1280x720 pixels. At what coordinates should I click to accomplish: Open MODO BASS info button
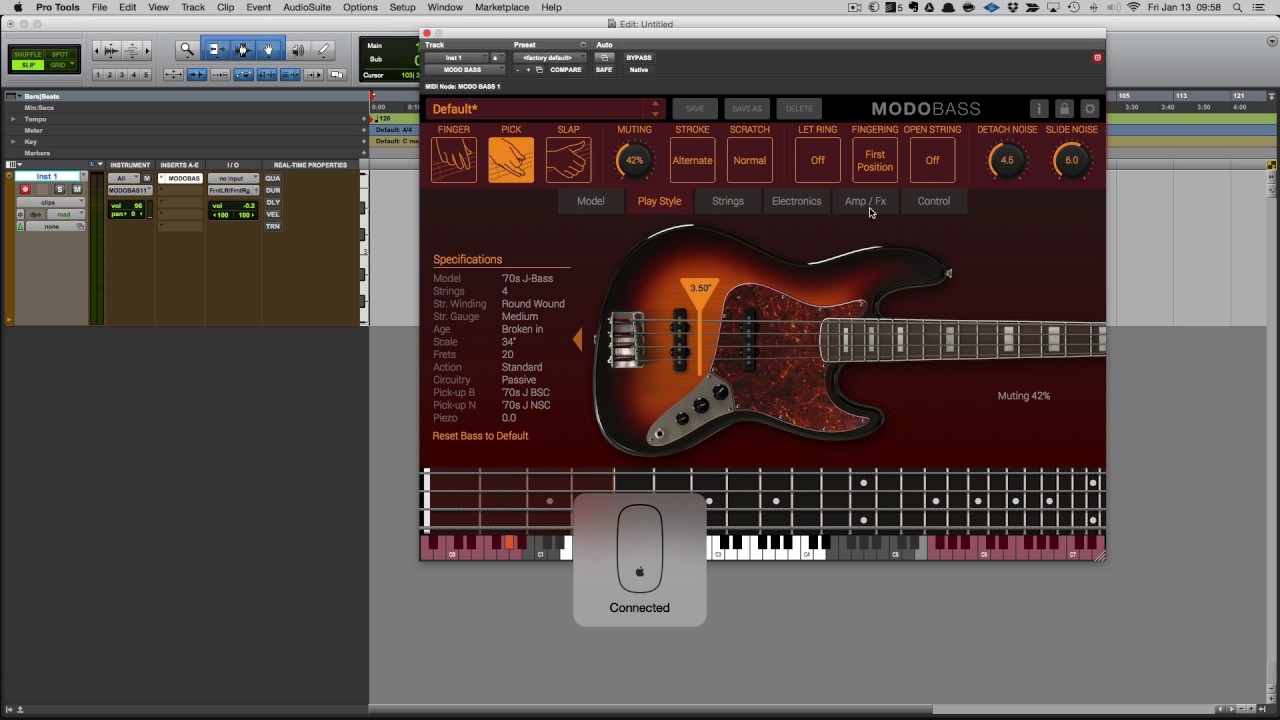pyautogui.click(x=1039, y=108)
